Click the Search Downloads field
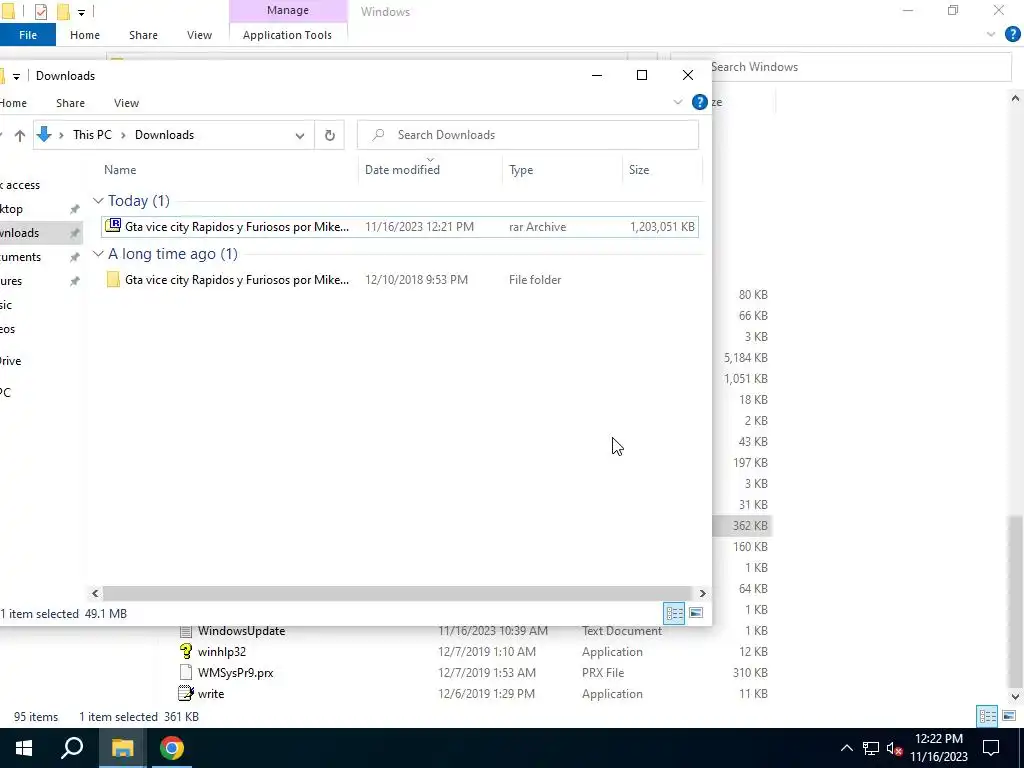This screenshot has height=768, width=1024. click(x=528, y=135)
